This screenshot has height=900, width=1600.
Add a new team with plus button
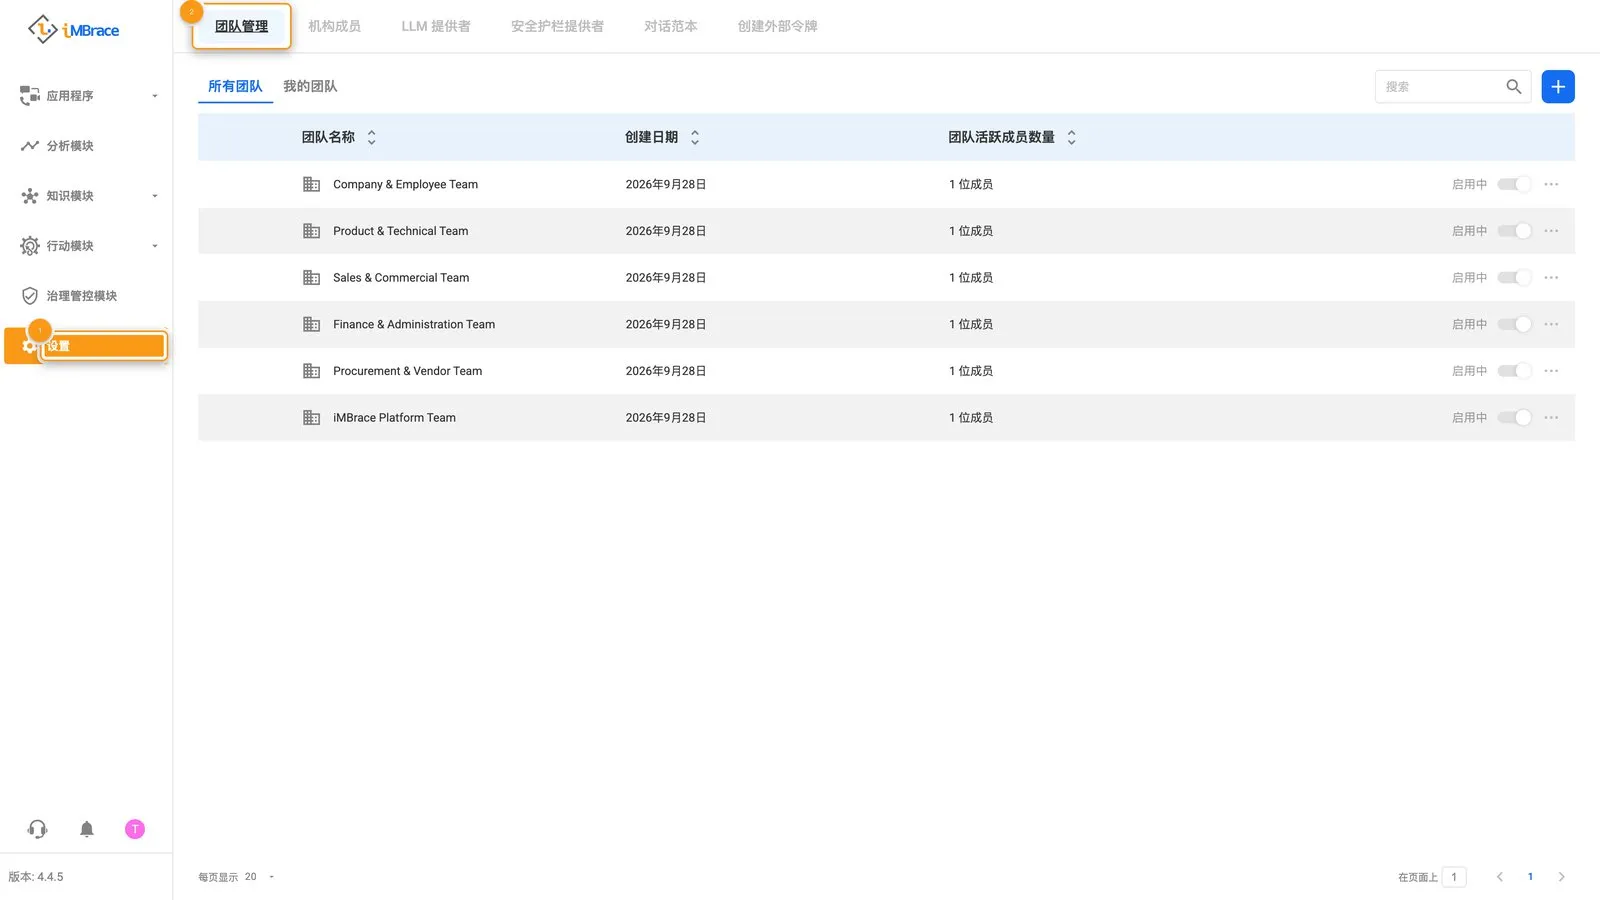[x=1558, y=87]
